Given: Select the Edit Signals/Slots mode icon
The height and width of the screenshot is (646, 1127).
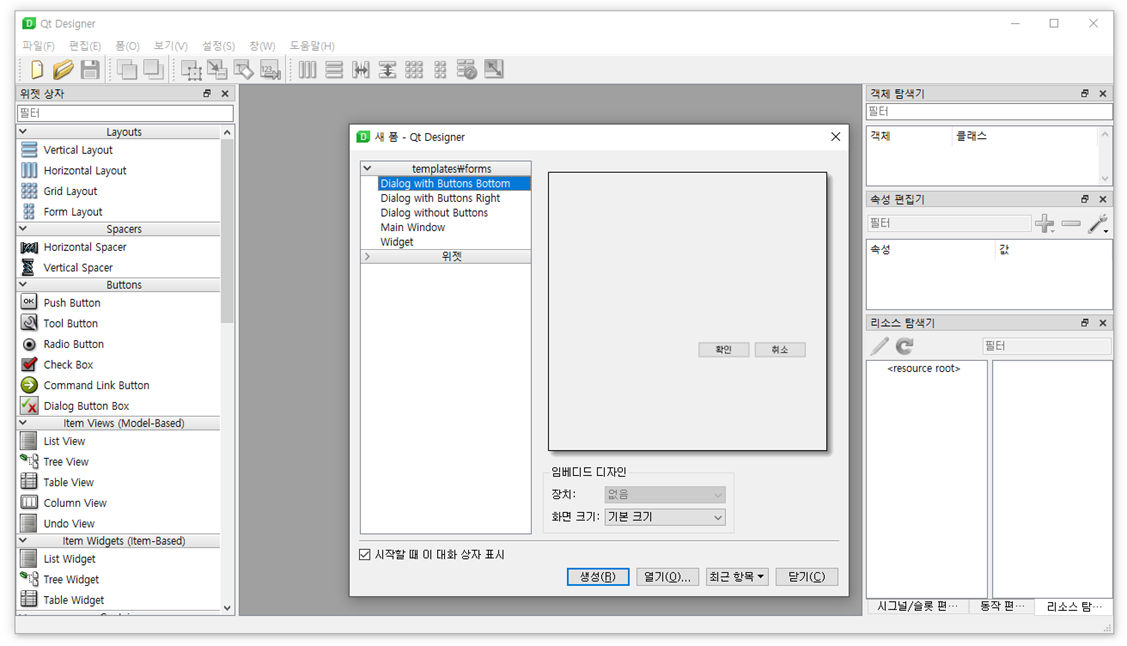Looking at the screenshot, I should click(x=216, y=70).
